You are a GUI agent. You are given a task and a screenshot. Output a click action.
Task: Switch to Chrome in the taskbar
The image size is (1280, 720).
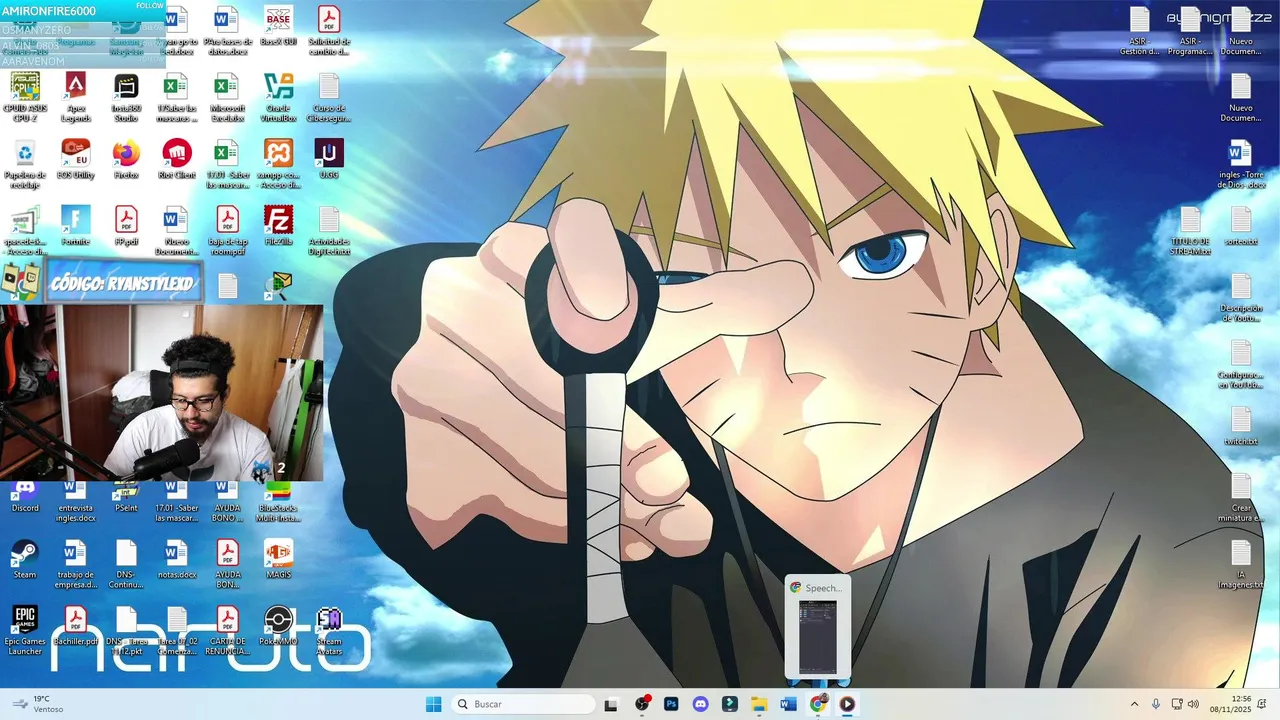(x=818, y=704)
